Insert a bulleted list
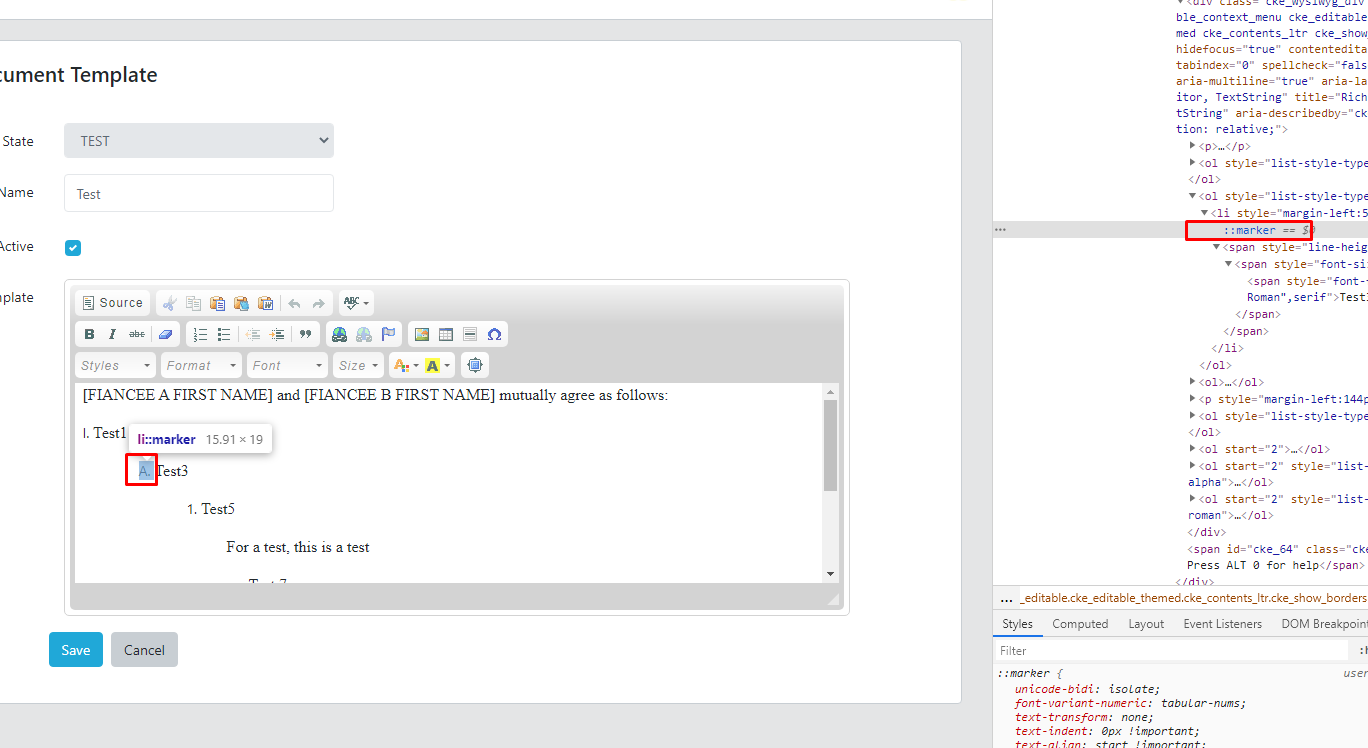The image size is (1368, 748). (224, 334)
